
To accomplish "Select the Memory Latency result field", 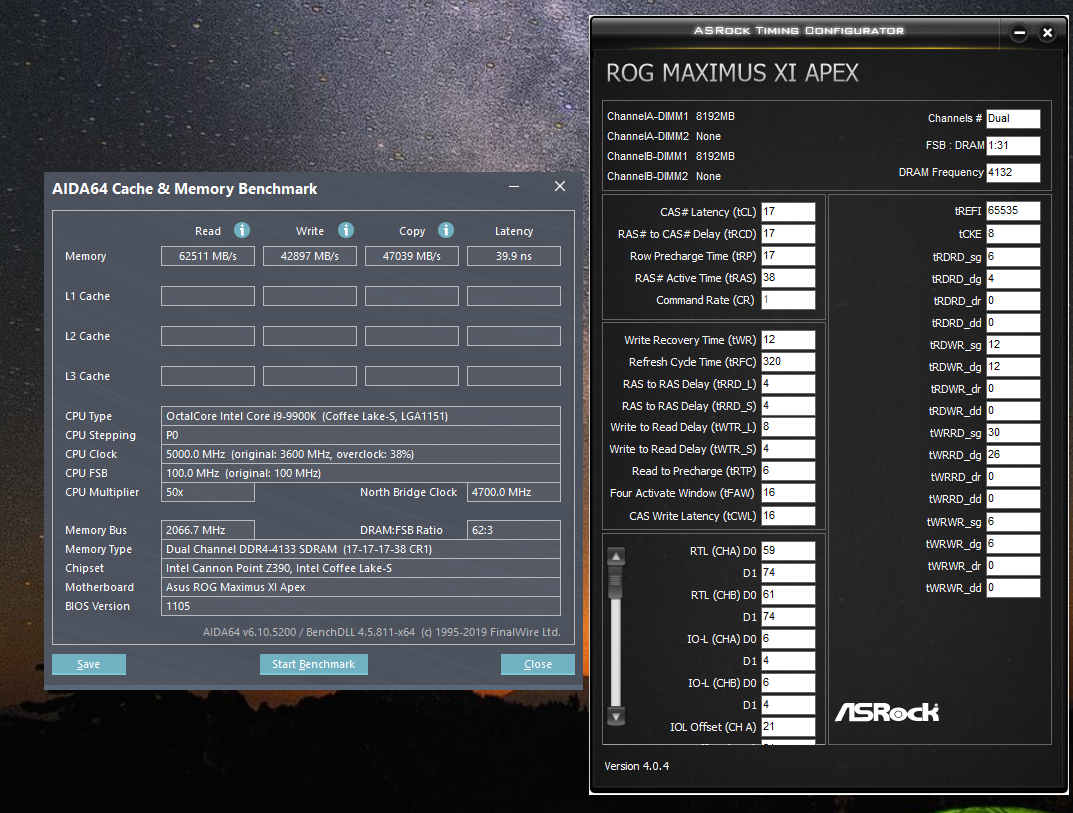I will pos(514,256).
